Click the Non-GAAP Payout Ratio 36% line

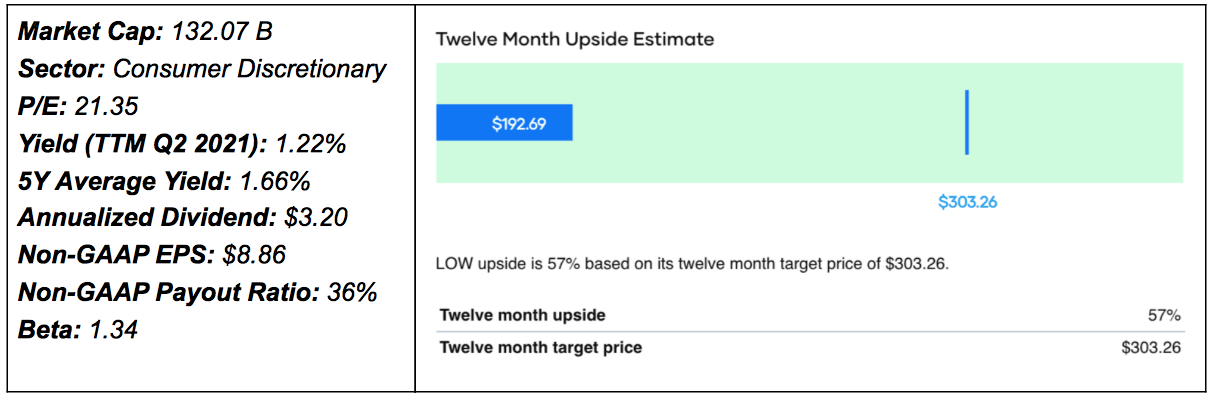point(198,291)
